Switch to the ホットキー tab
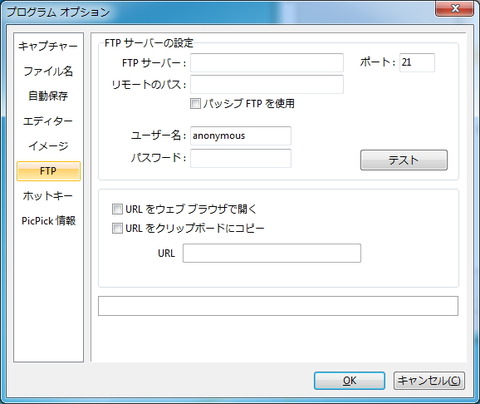Screen dimensions: 480x404 pos(48,196)
